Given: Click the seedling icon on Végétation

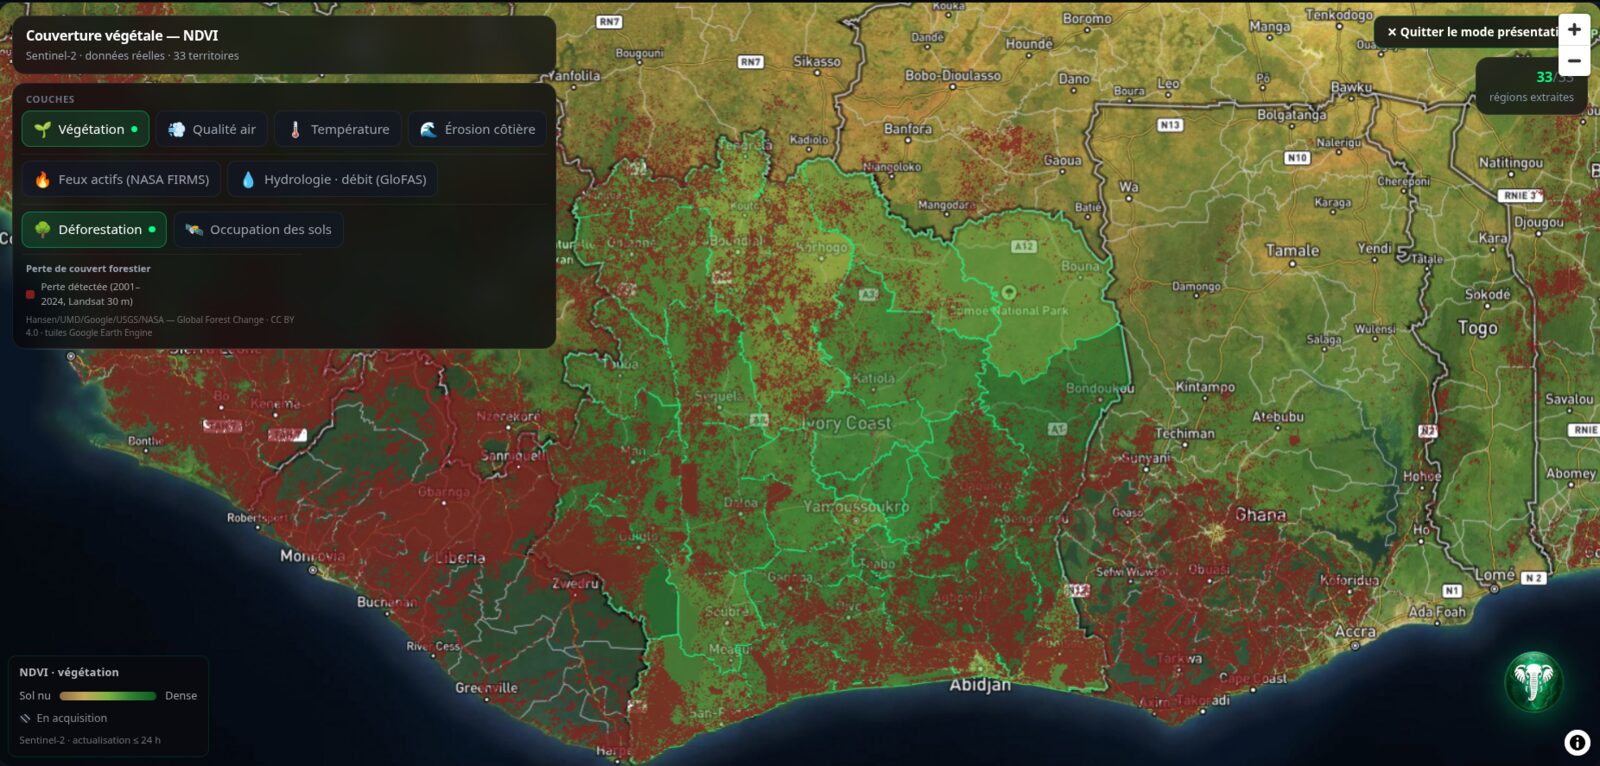Looking at the screenshot, I should (42, 129).
